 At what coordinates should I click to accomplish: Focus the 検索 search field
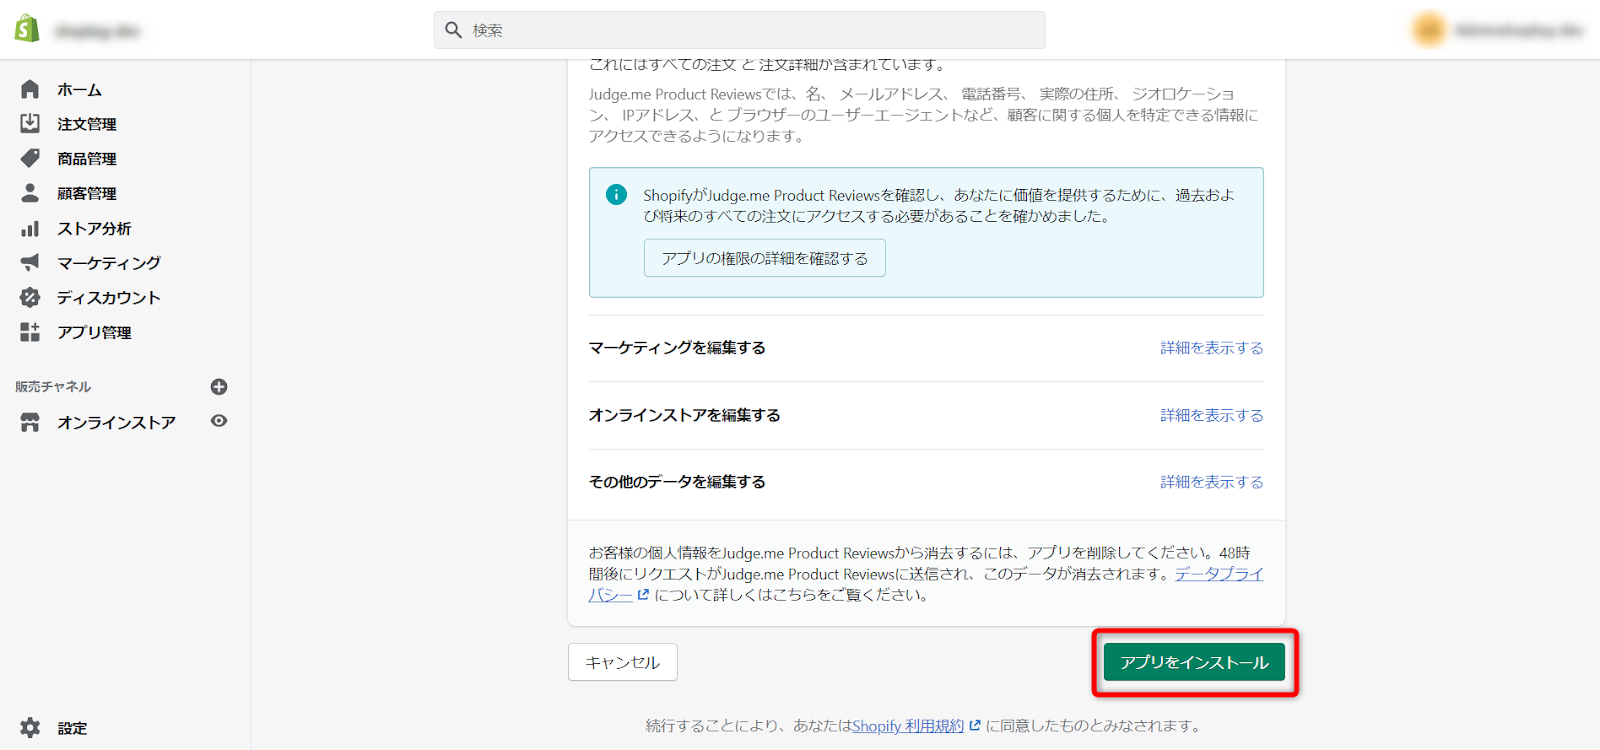(739, 30)
